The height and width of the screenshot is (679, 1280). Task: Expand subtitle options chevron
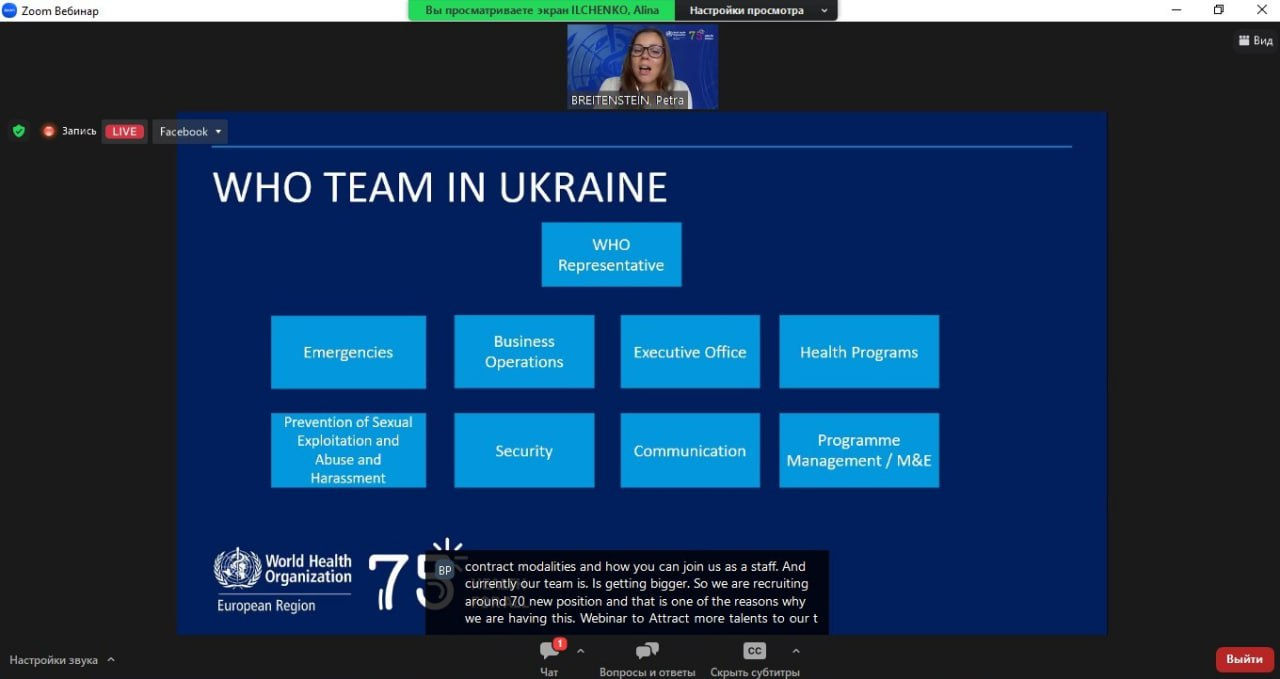(x=796, y=651)
